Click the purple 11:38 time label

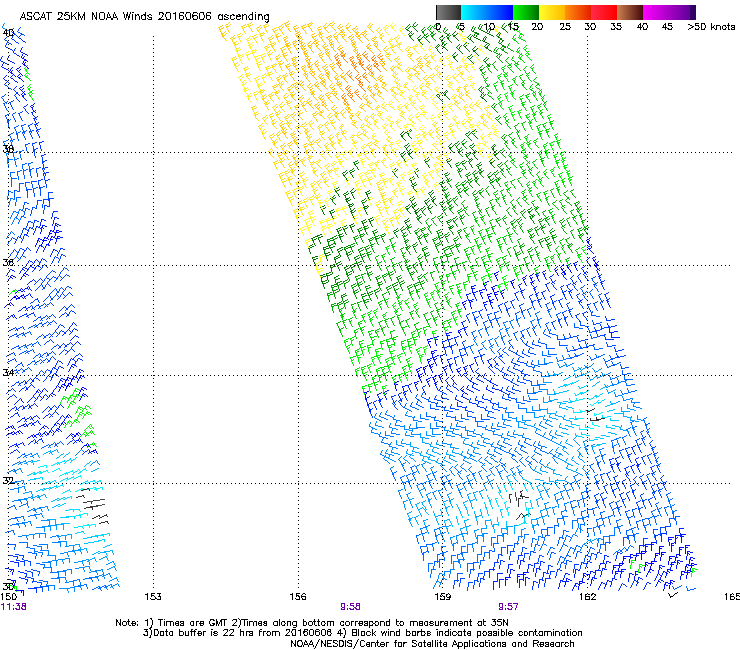(x=14, y=607)
